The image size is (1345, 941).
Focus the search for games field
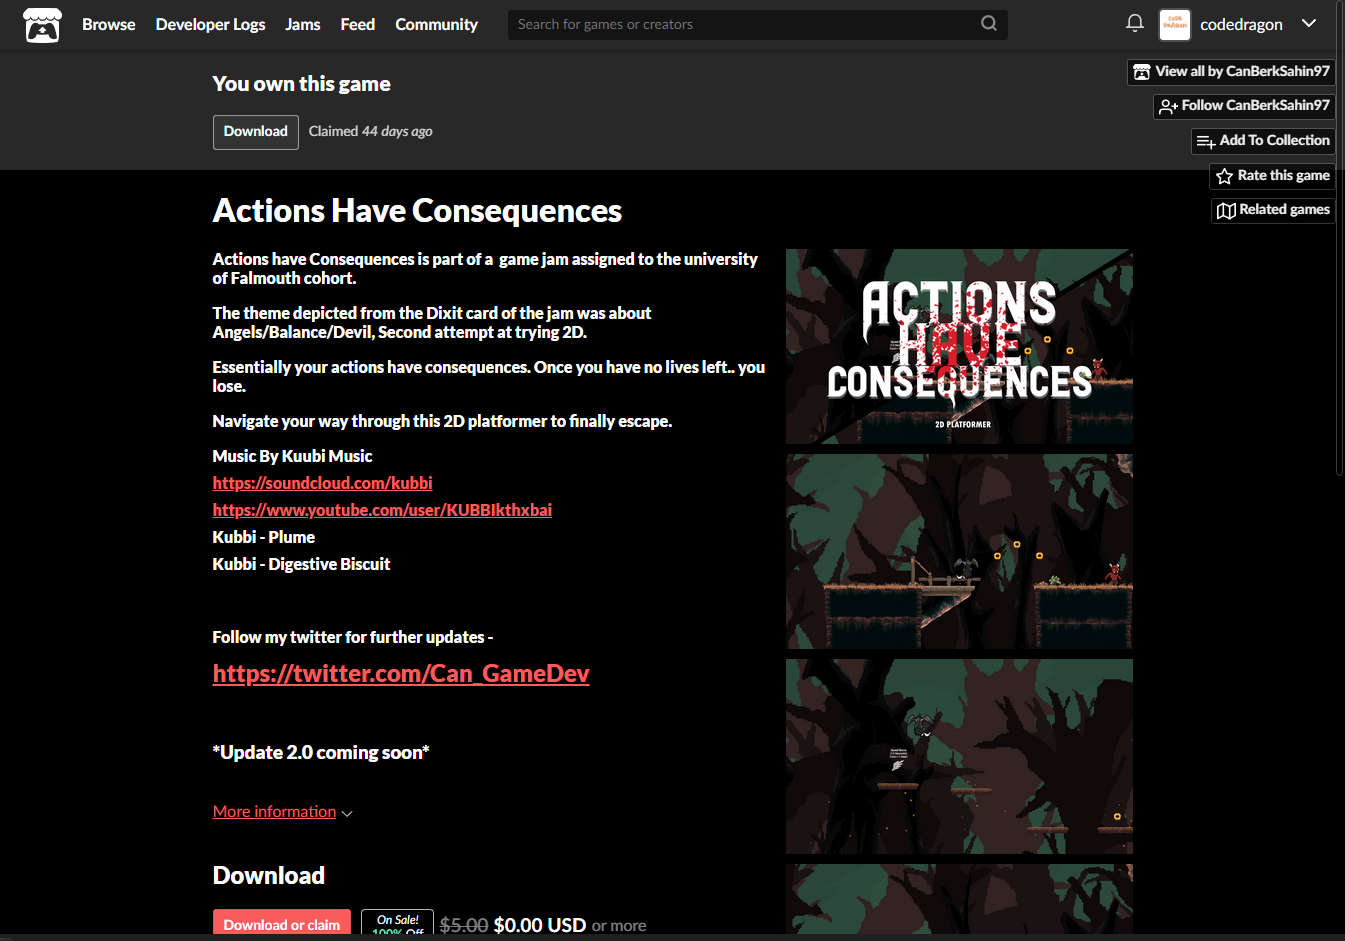(x=757, y=24)
